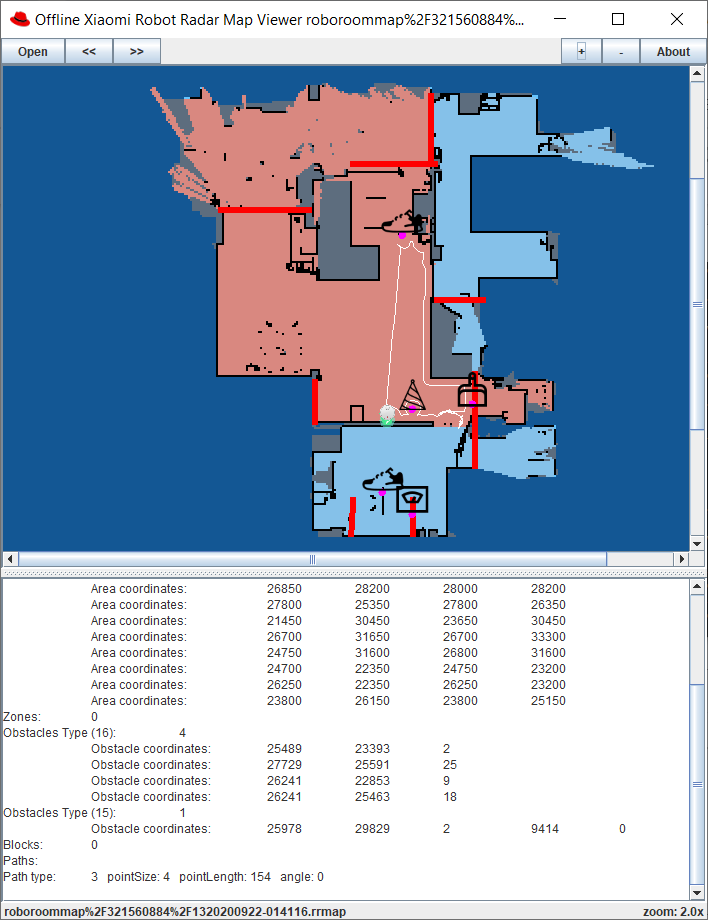The image size is (708, 920).
Task: Click area coordinate value 26850
Action: pyautogui.click(x=284, y=589)
